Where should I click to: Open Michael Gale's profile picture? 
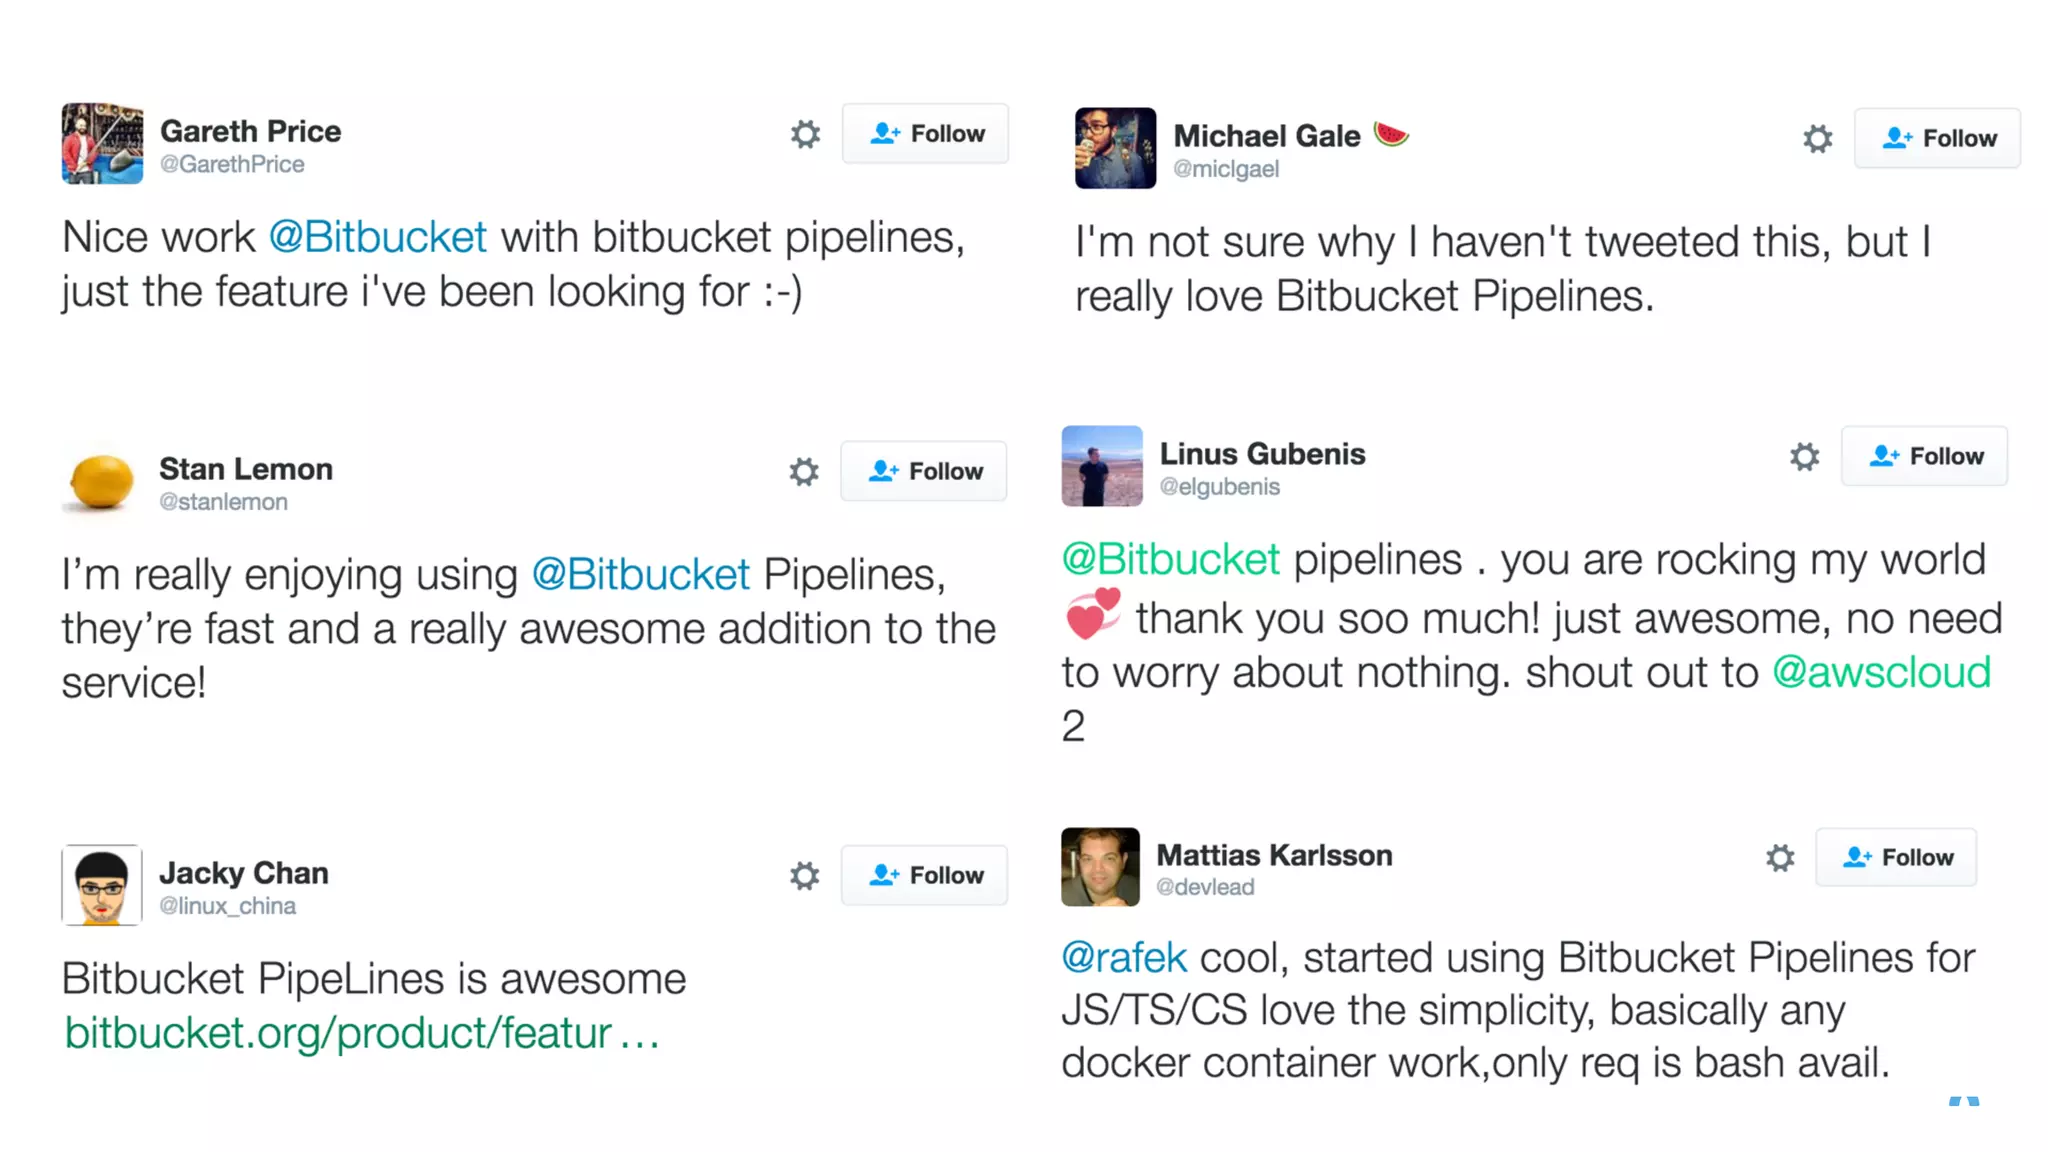coord(1115,148)
